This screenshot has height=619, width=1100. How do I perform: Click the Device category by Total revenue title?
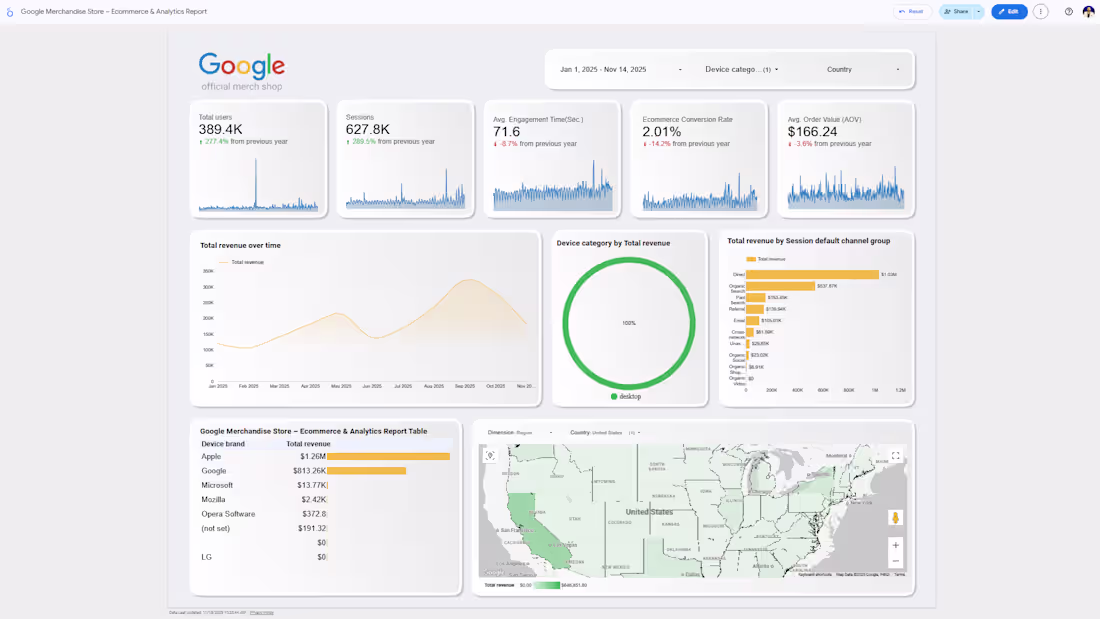[613, 243]
